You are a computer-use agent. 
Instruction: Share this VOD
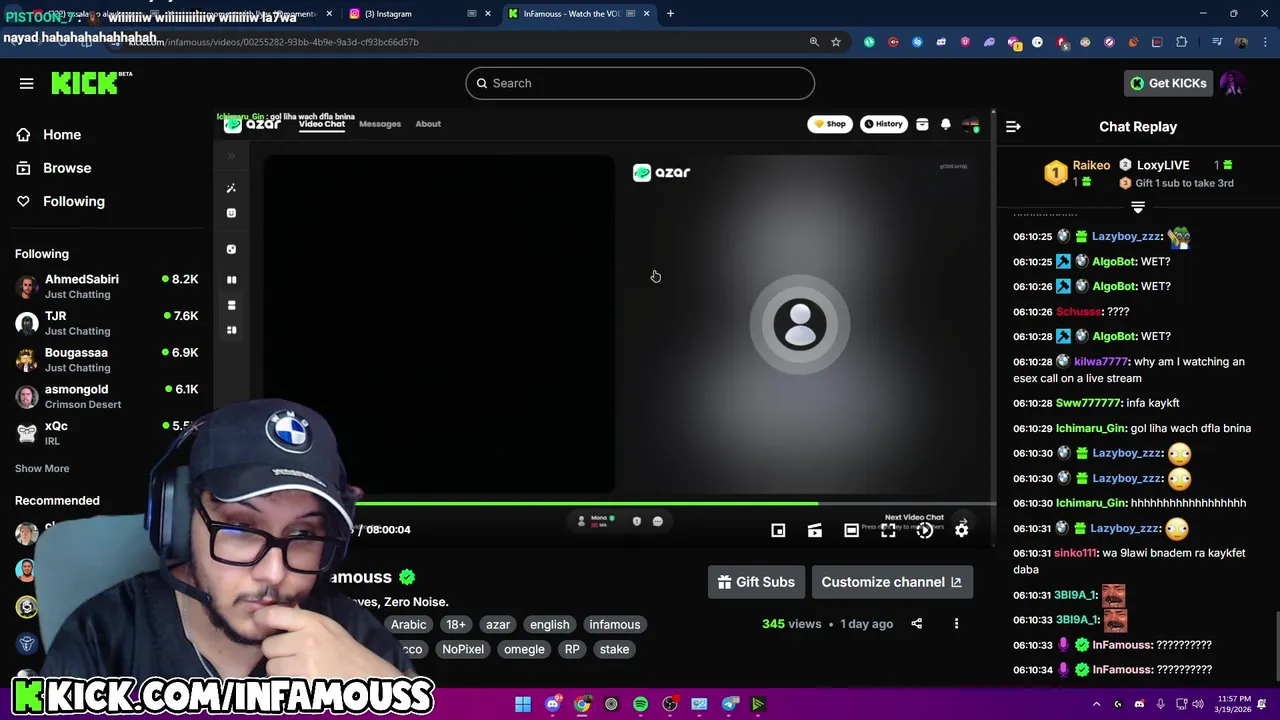[x=916, y=624]
